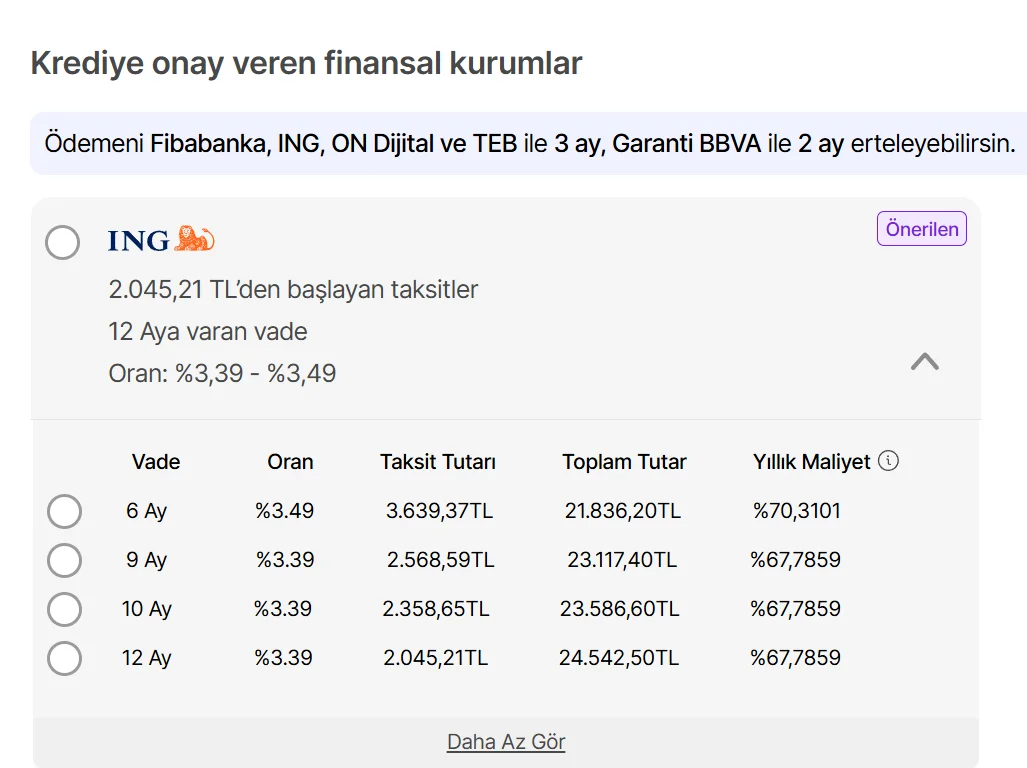
Task: Select the 12 Ay term radio button
Action: click(65, 659)
